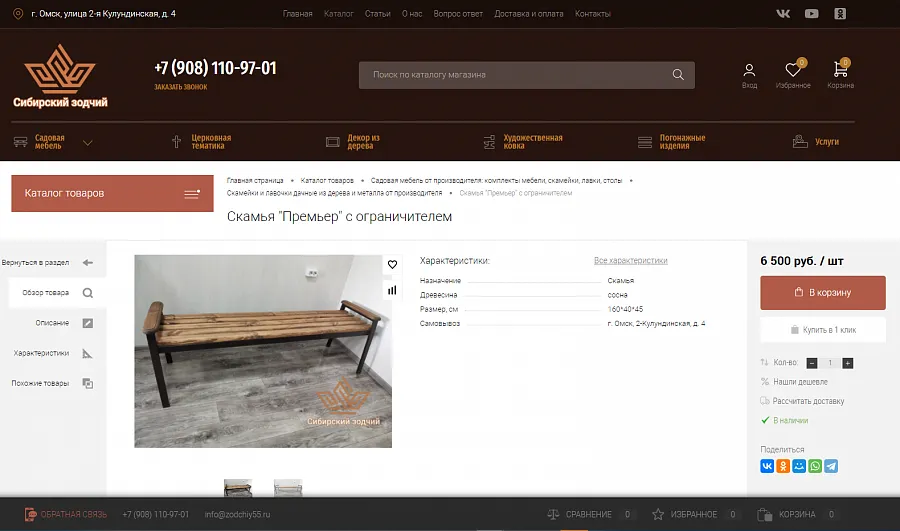
Task: Click the ruler icon beside Характеристики
Action: click(87, 353)
